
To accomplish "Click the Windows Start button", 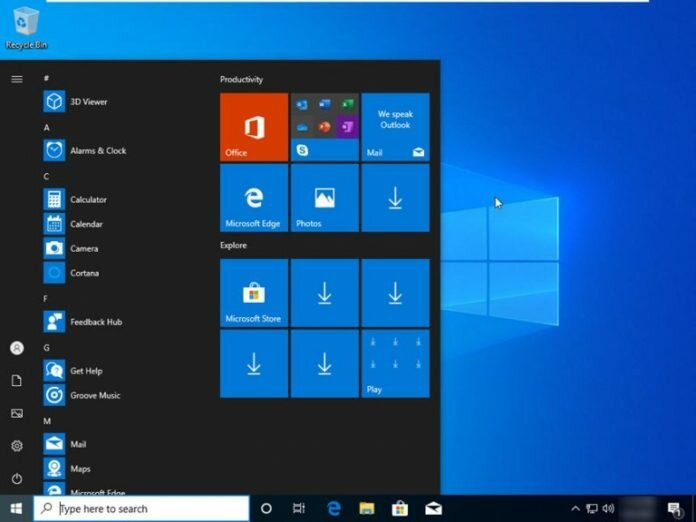I will (x=16, y=509).
